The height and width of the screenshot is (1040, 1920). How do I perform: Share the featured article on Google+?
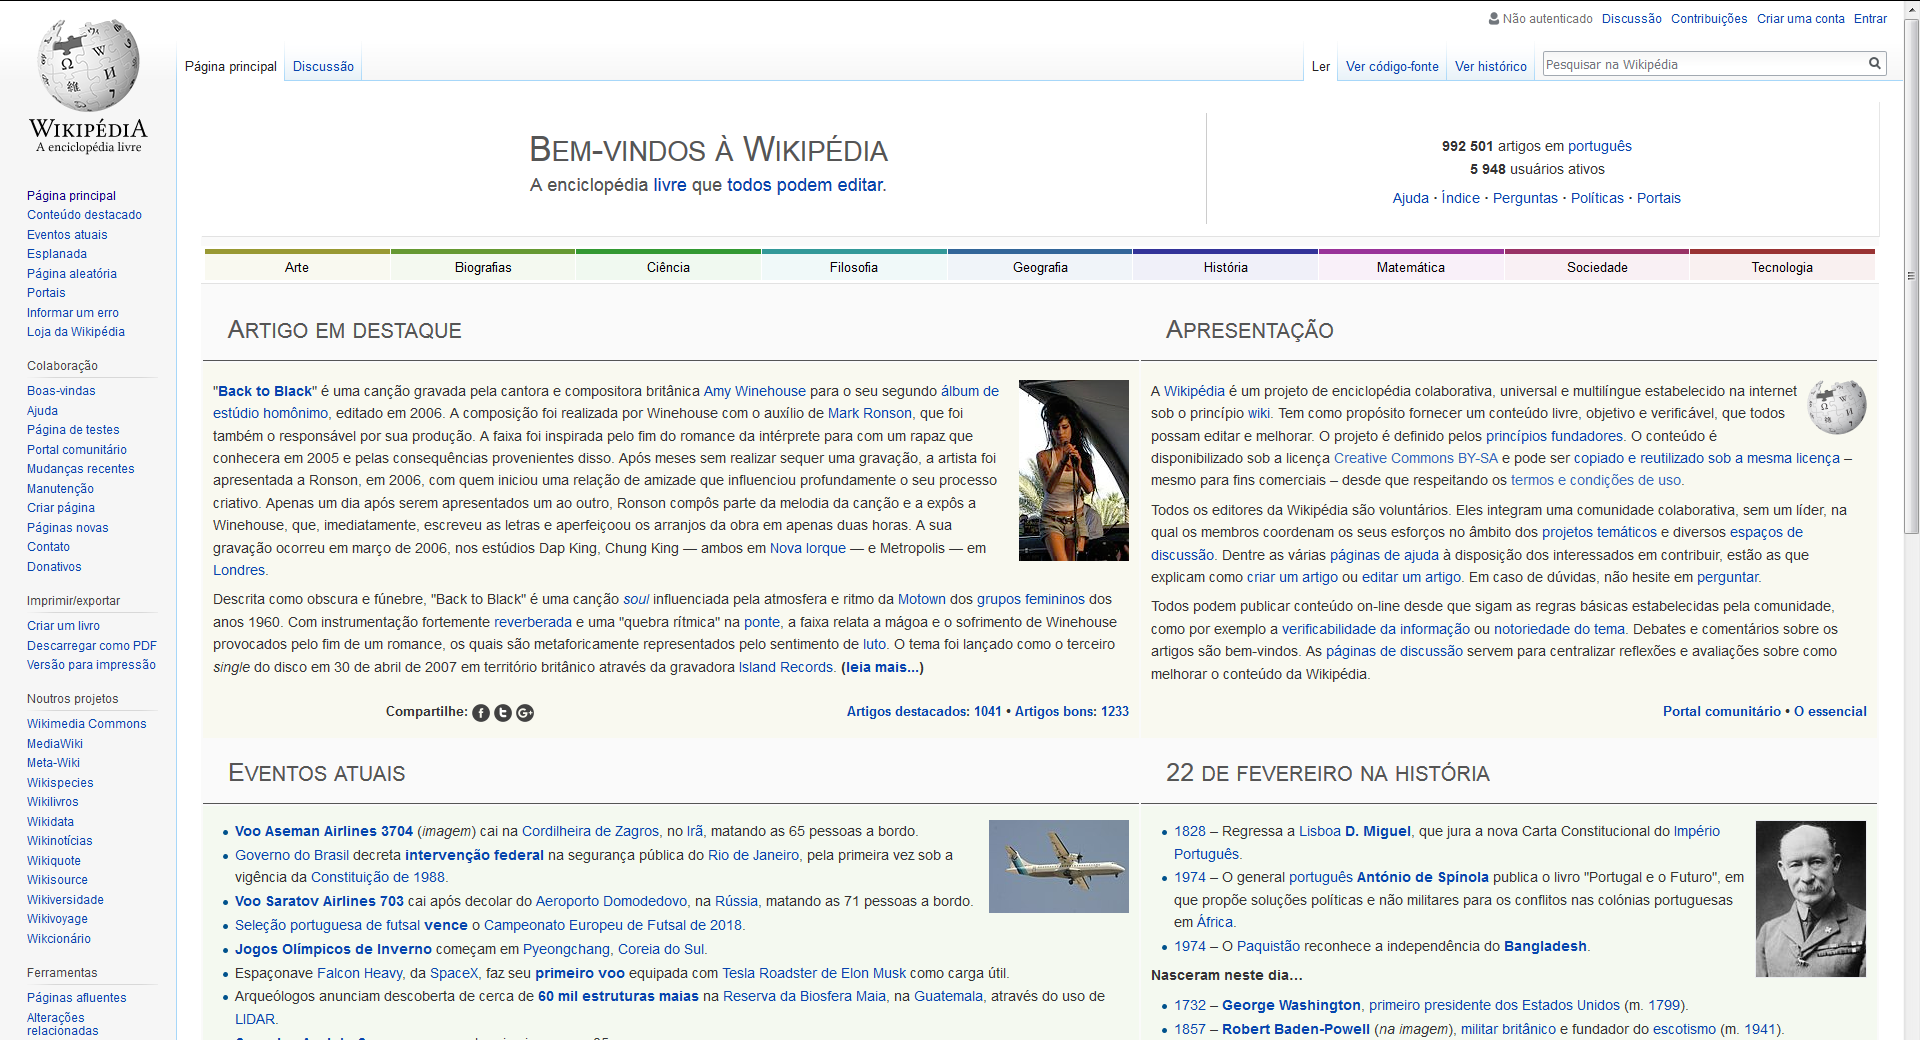tap(525, 713)
